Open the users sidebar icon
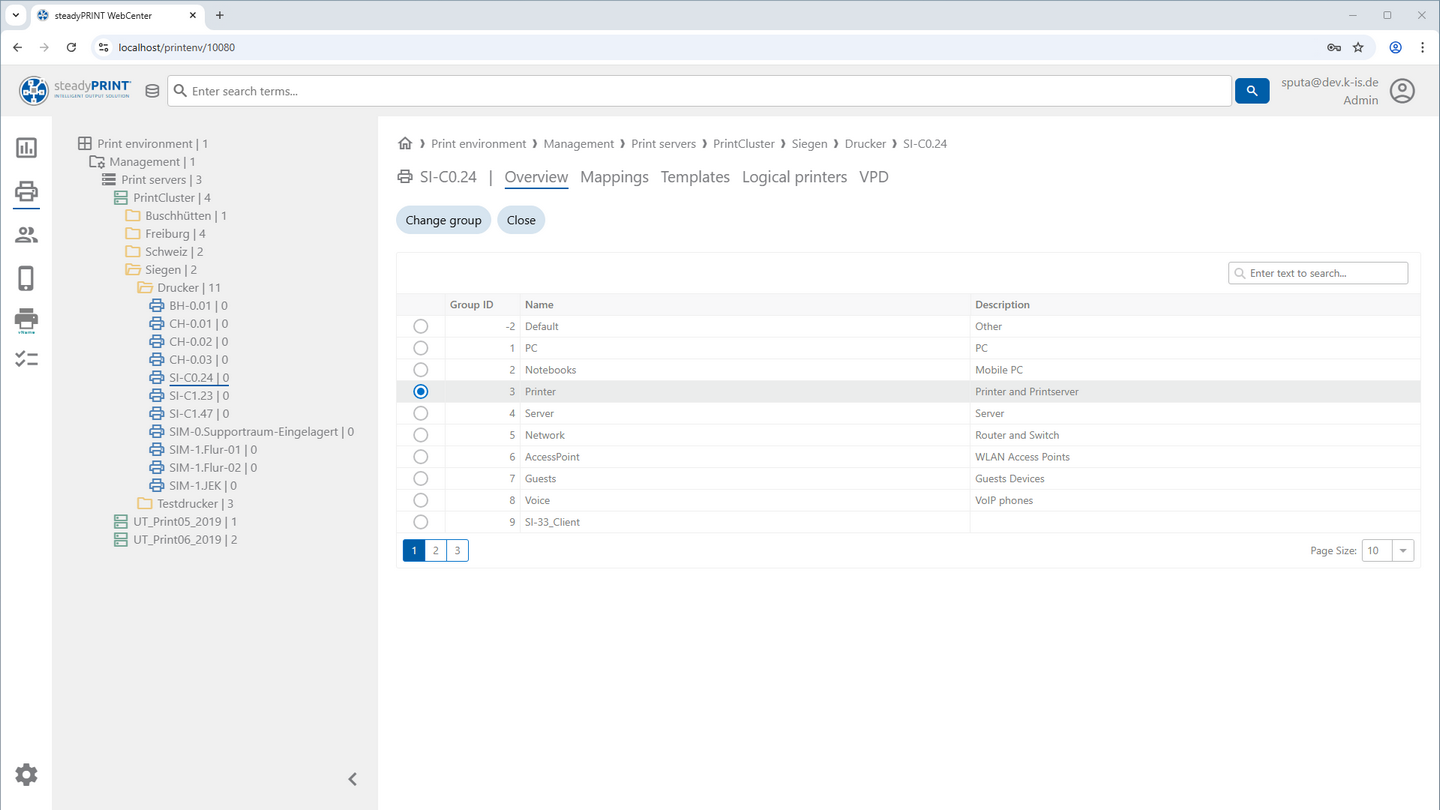The image size is (1440, 810). (x=26, y=235)
